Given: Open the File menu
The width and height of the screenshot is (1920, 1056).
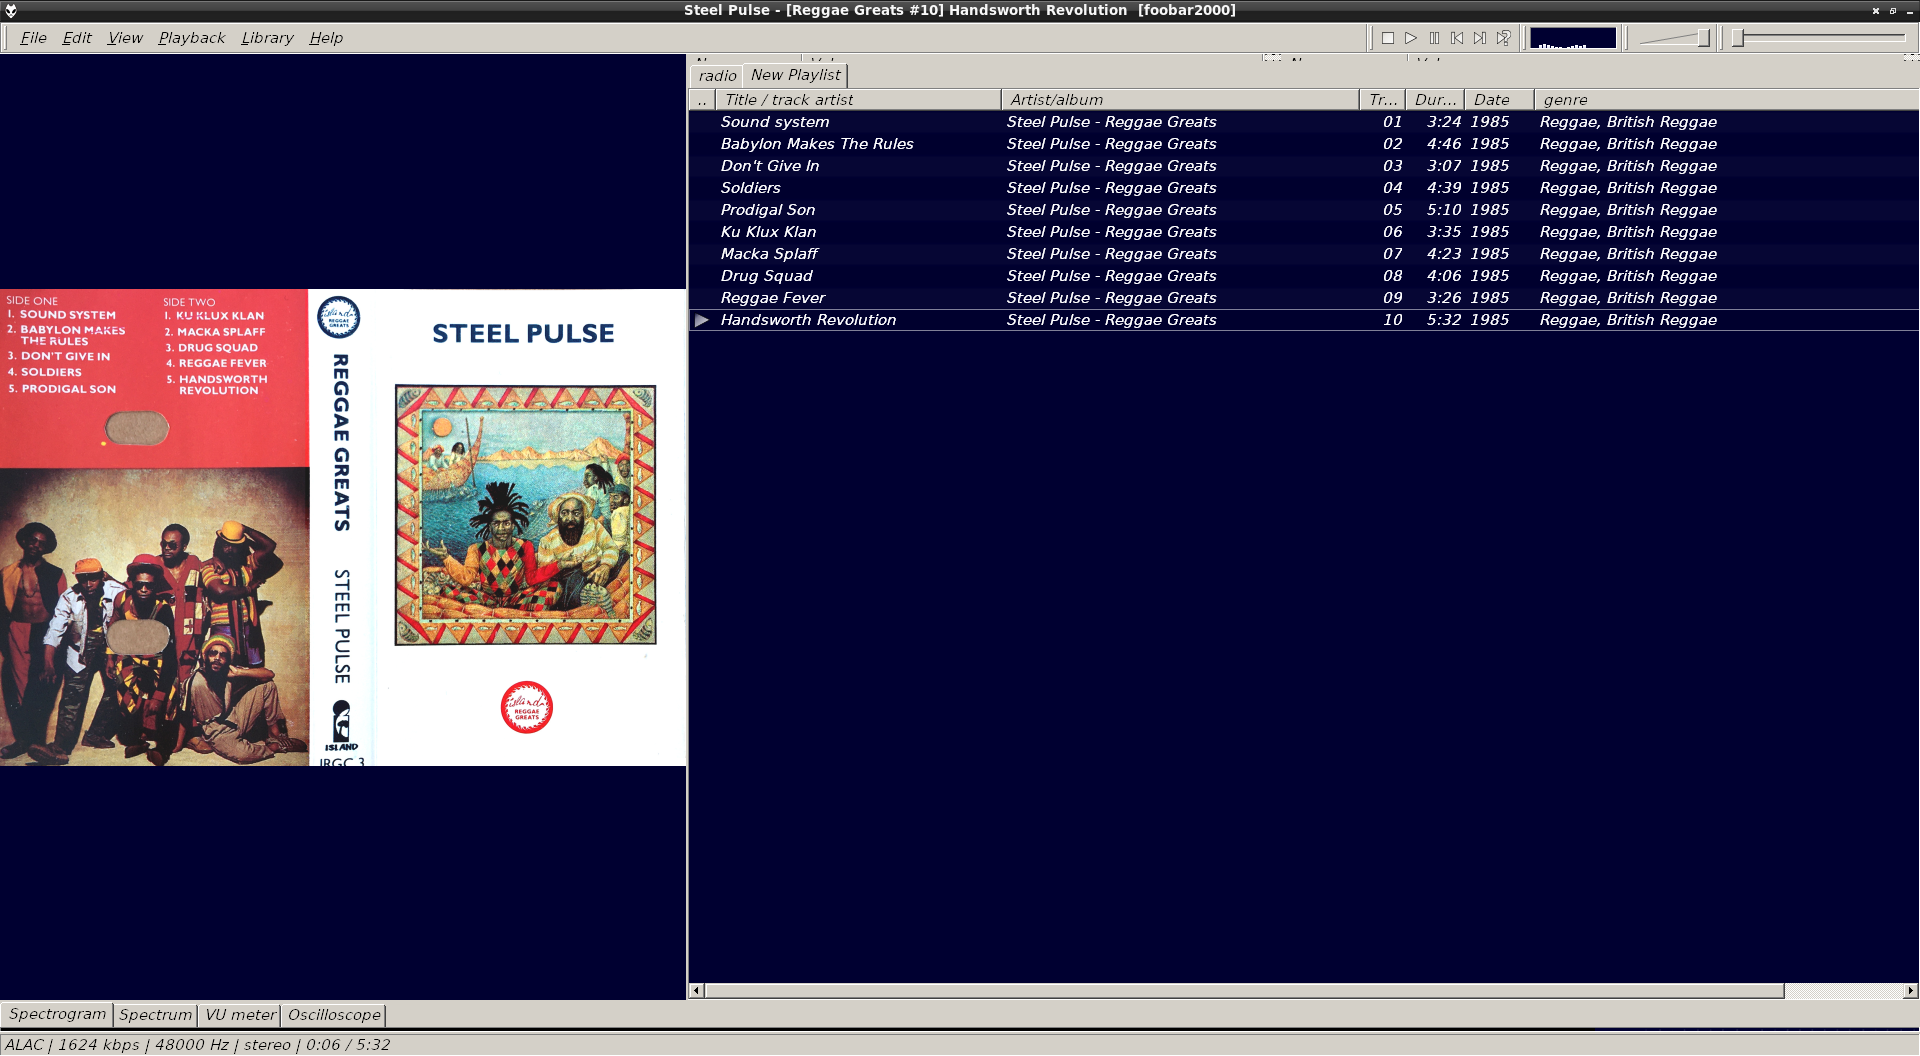Looking at the screenshot, I should click(x=33, y=38).
